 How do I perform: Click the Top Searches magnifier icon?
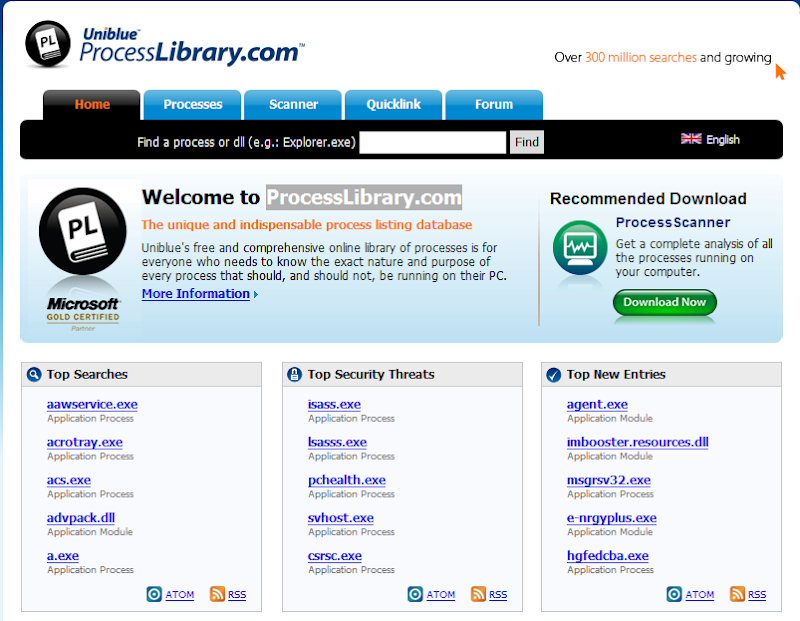point(34,375)
